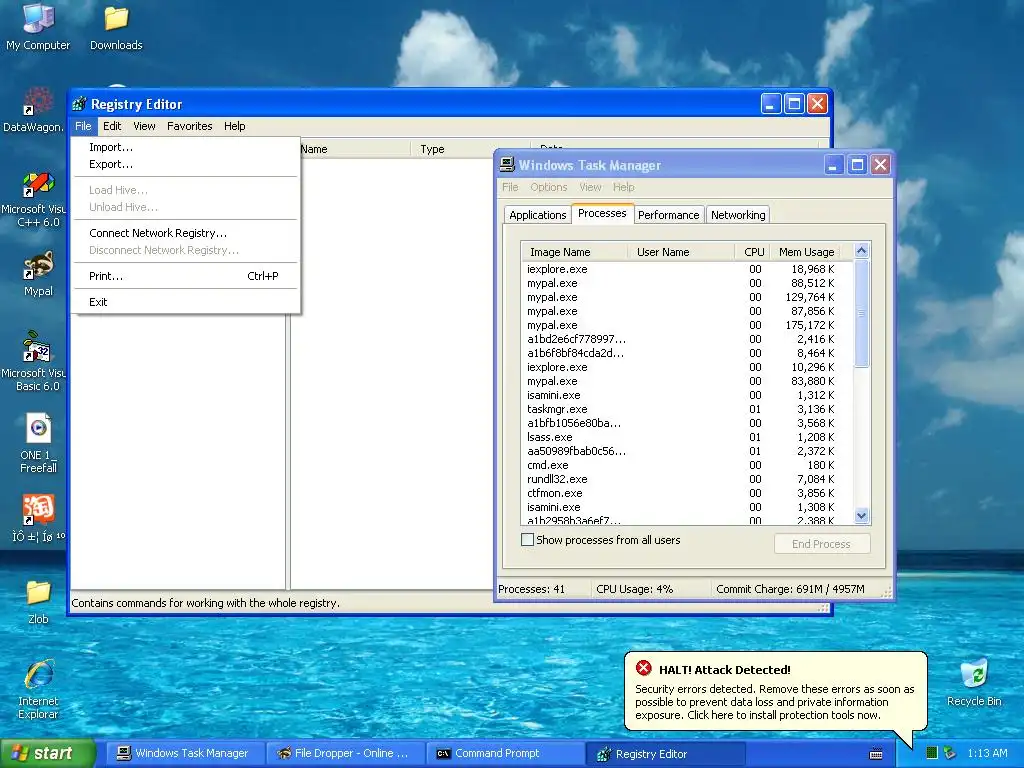
Task: Select the ctfmon.exe process row
Action: (x=687, y=493)
